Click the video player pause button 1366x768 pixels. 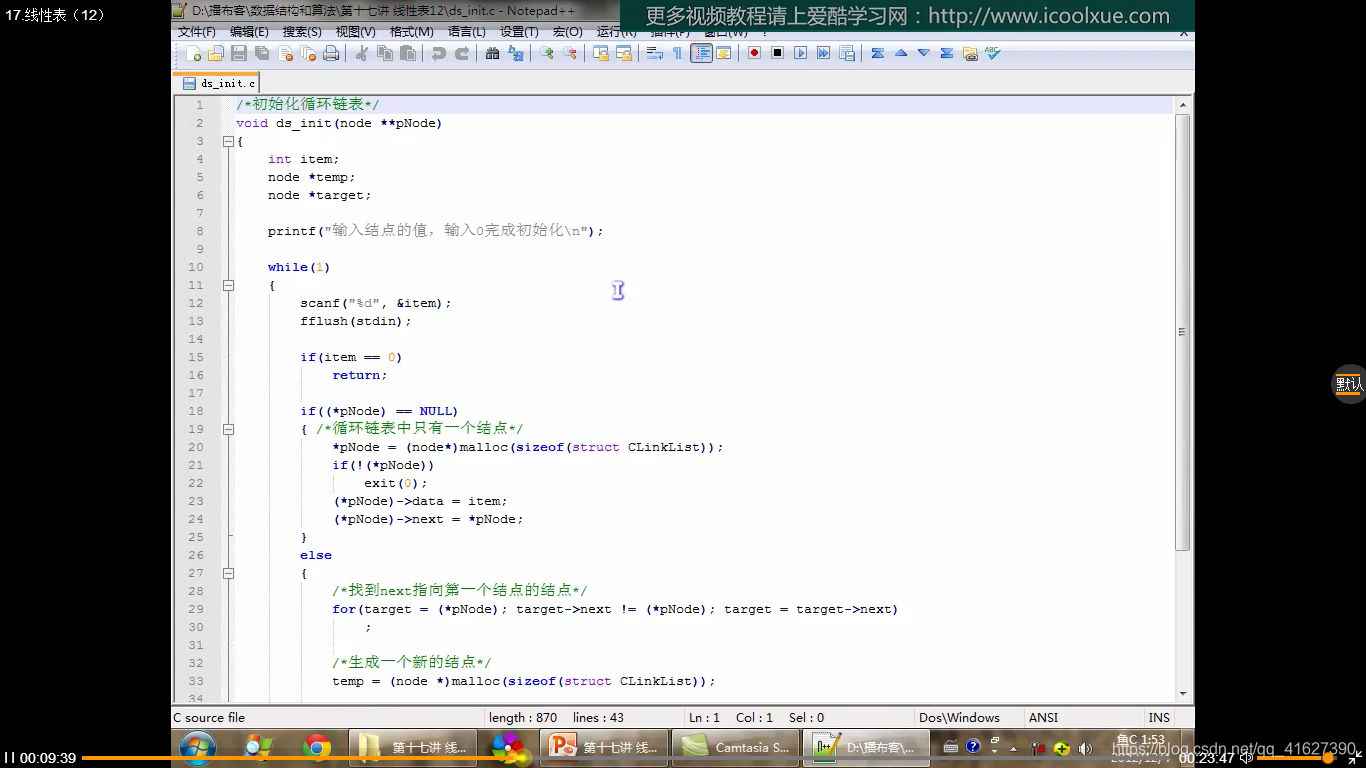pyautogui.click(x=9, y=758)
